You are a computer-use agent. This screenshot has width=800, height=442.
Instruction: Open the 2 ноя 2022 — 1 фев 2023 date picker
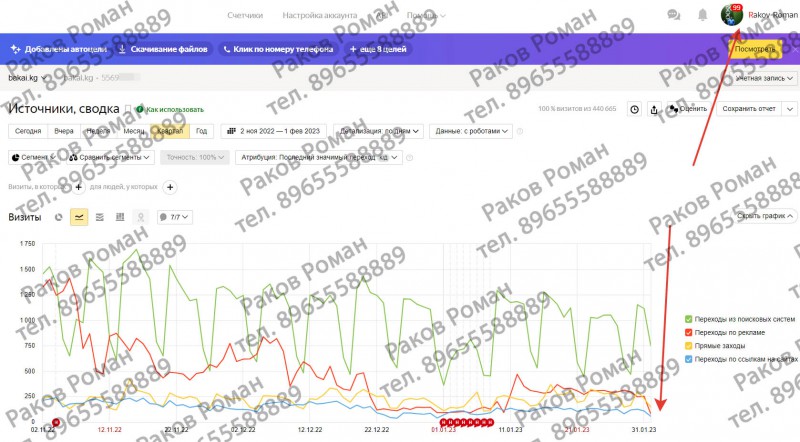click(x=273, y=131)
